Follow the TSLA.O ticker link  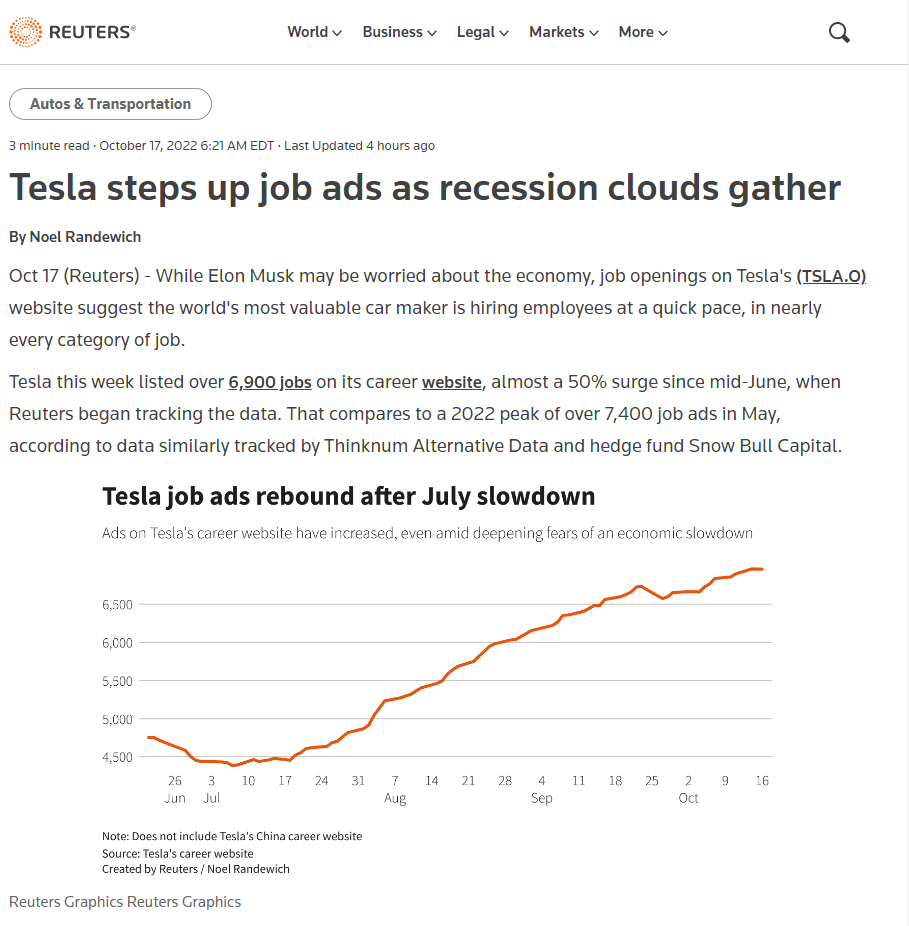point(831,276)
